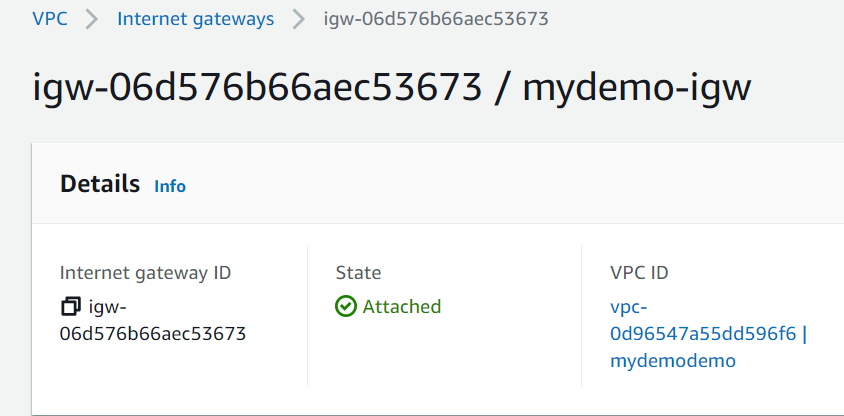The height and width of the screenshot is (416, 844).
Task: Click the green Attached checkmark icon
Action: 346,306
